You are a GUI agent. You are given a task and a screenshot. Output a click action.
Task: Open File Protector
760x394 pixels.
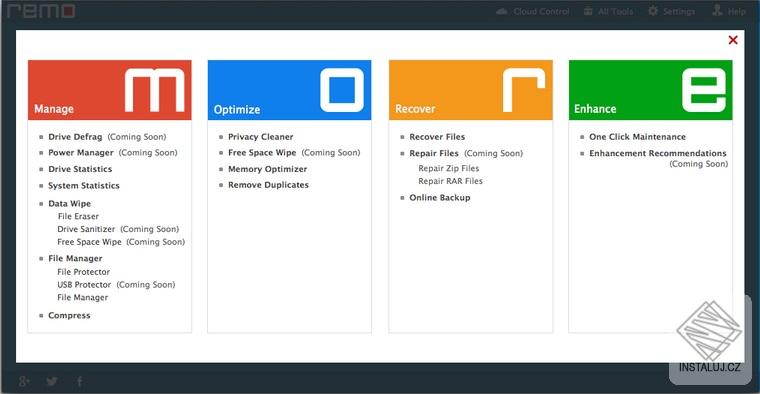tap(83, 272)
